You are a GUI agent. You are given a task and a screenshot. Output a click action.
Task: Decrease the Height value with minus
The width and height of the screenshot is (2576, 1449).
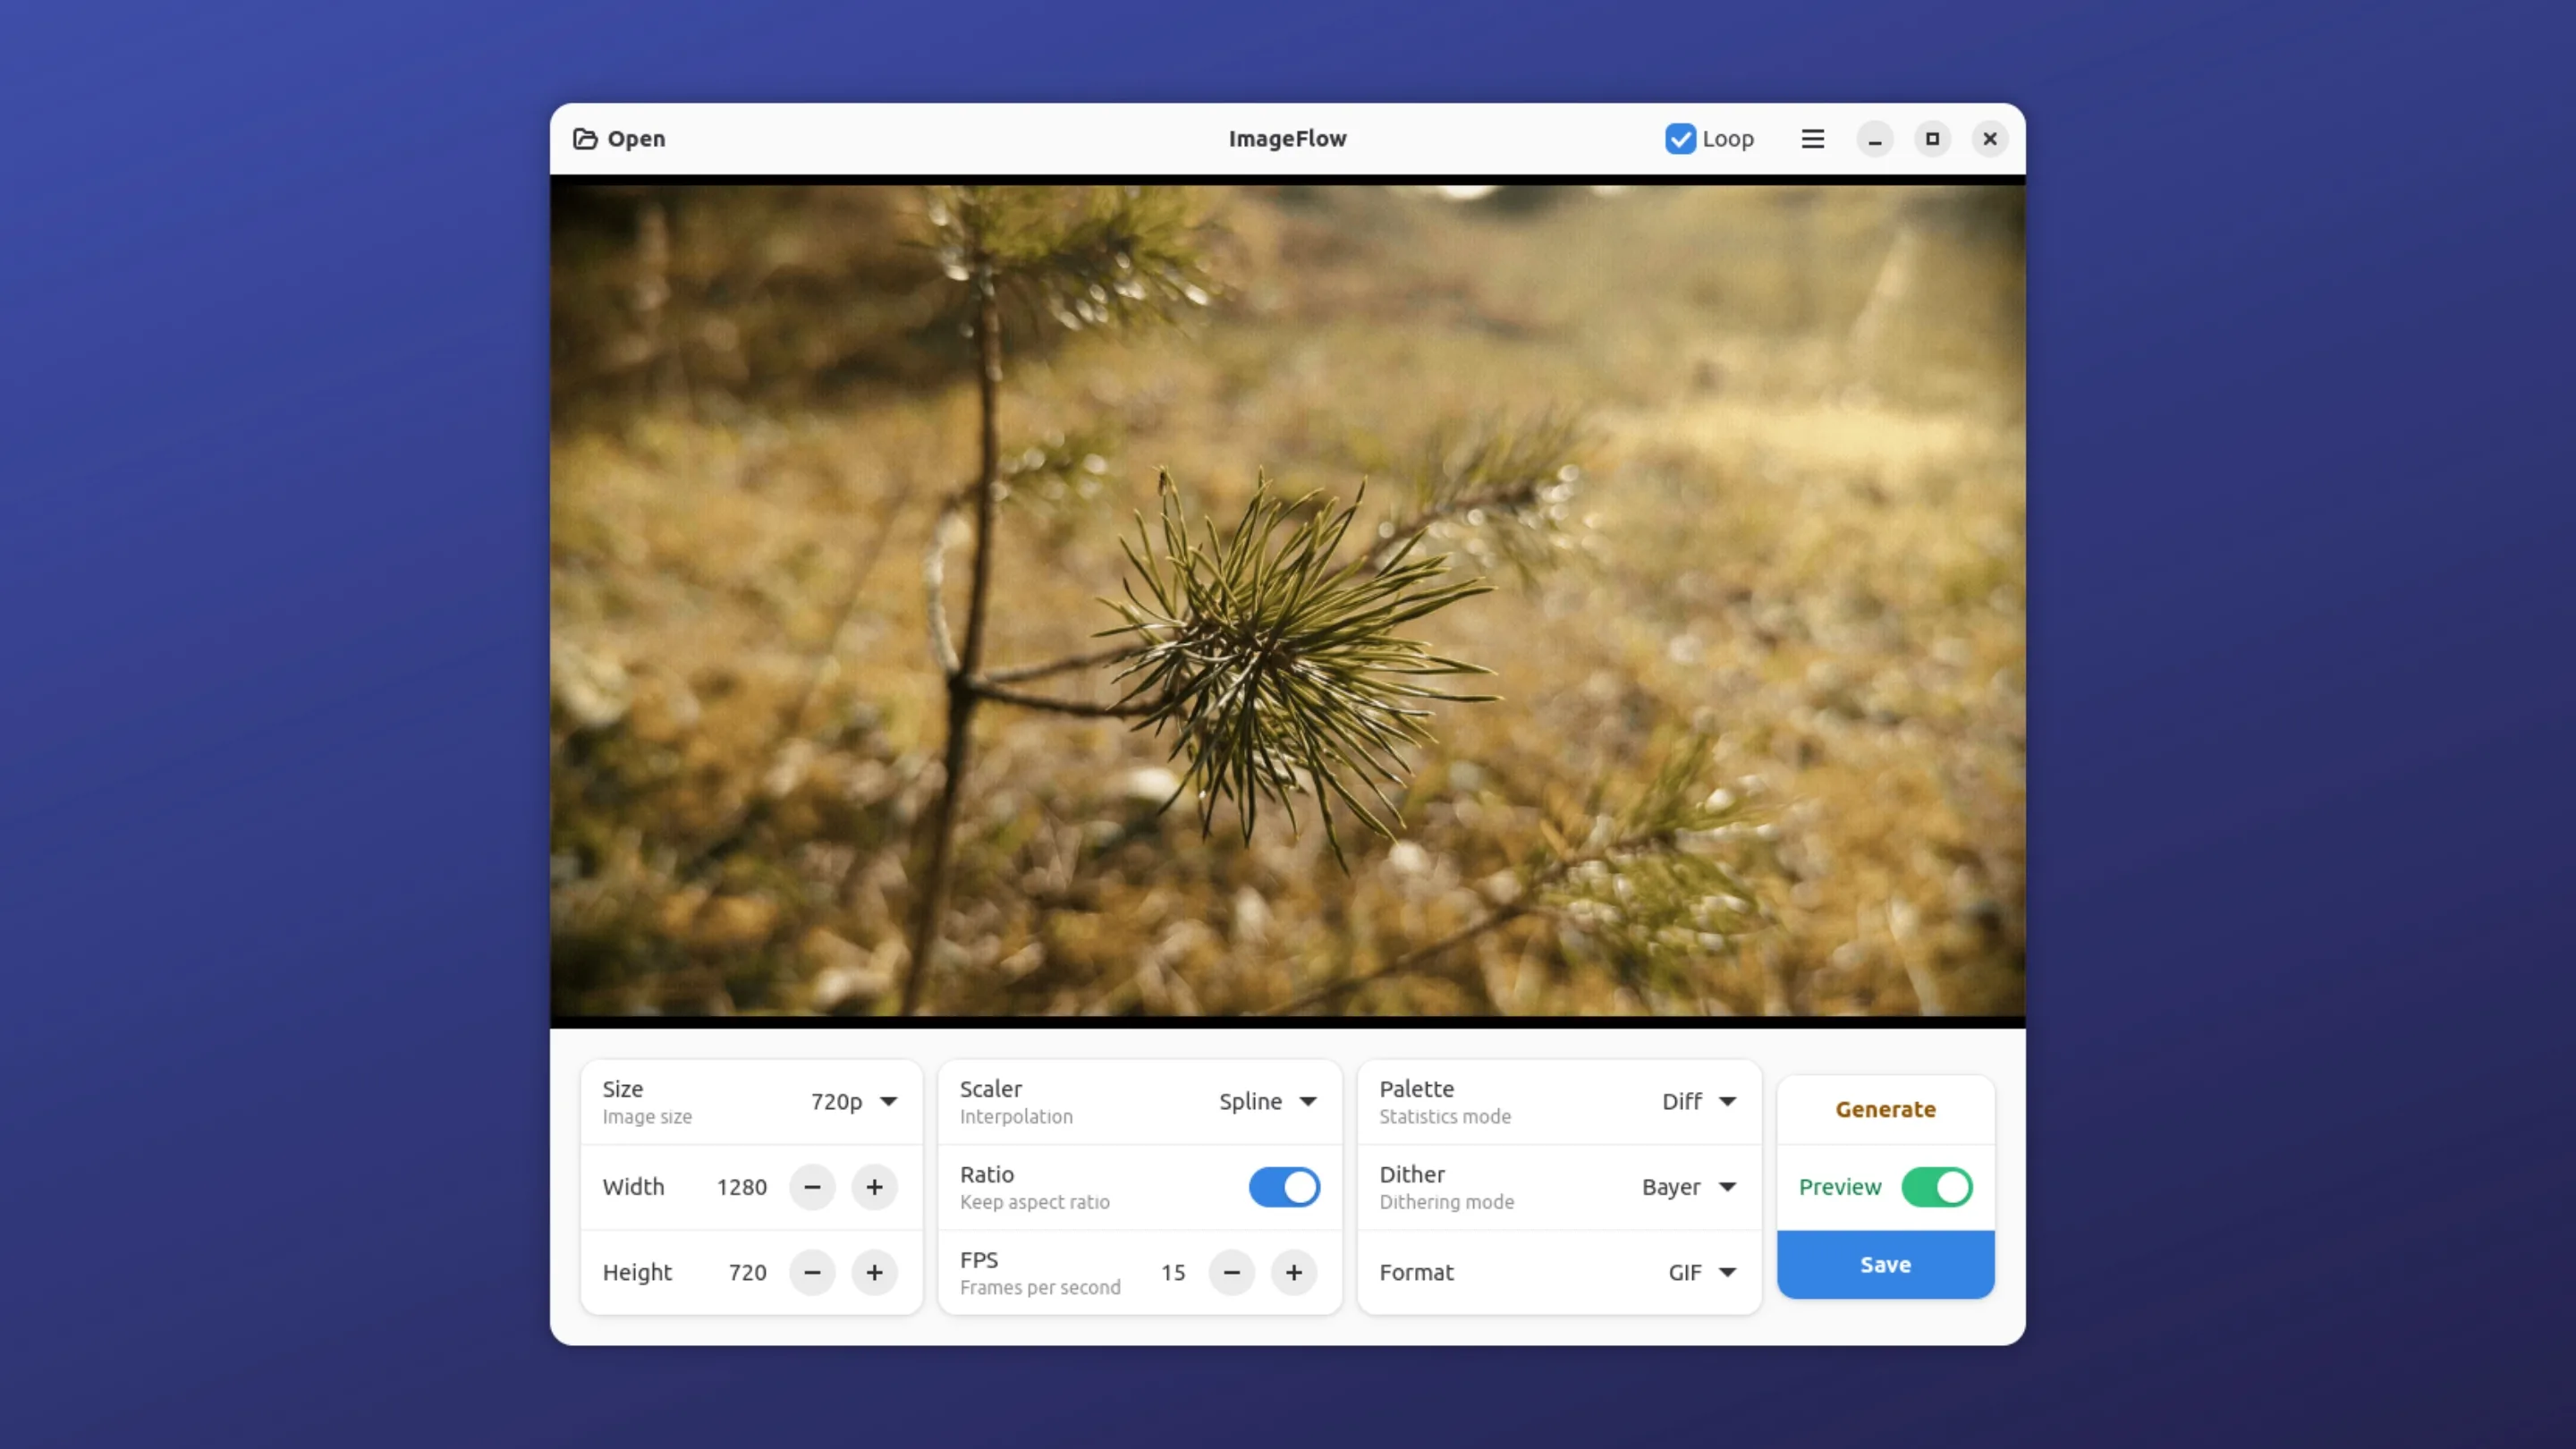pos(812,1272)
